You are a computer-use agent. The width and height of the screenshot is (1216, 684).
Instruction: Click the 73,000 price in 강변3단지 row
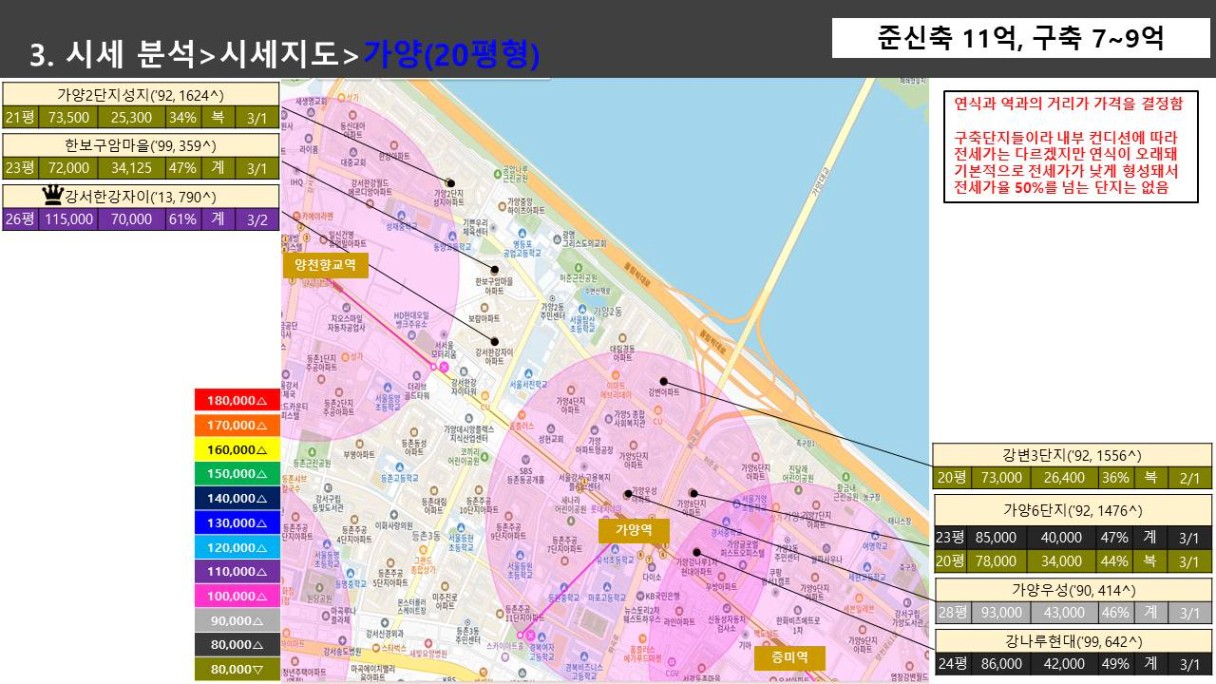click(x=1001, y=478)
